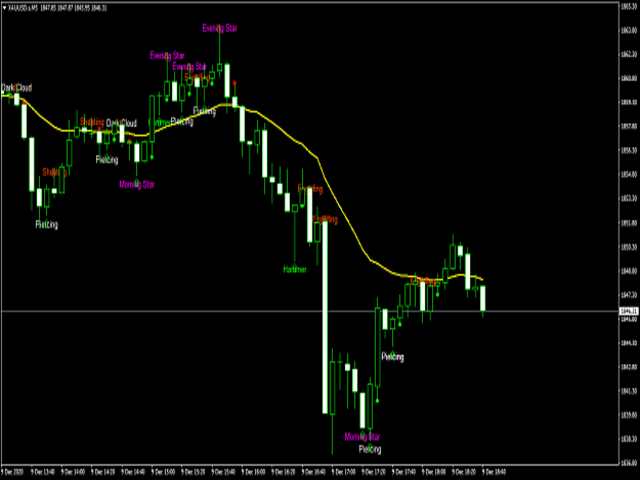Click the 1838.30 price axis label
Screen dimensions: 640x480
[x=629, y=439]
